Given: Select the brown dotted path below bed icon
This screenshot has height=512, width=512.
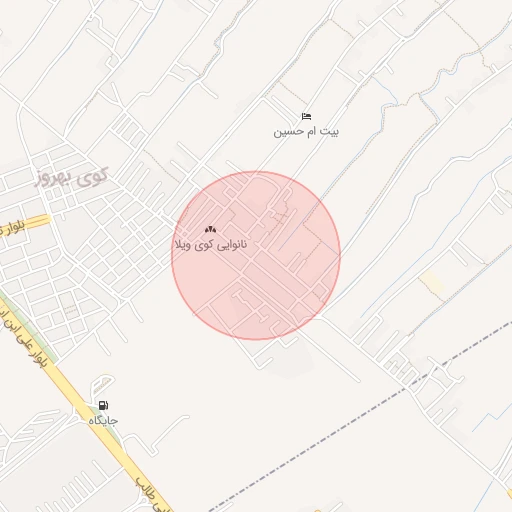Looking at the screenshot, I should 293,93.
